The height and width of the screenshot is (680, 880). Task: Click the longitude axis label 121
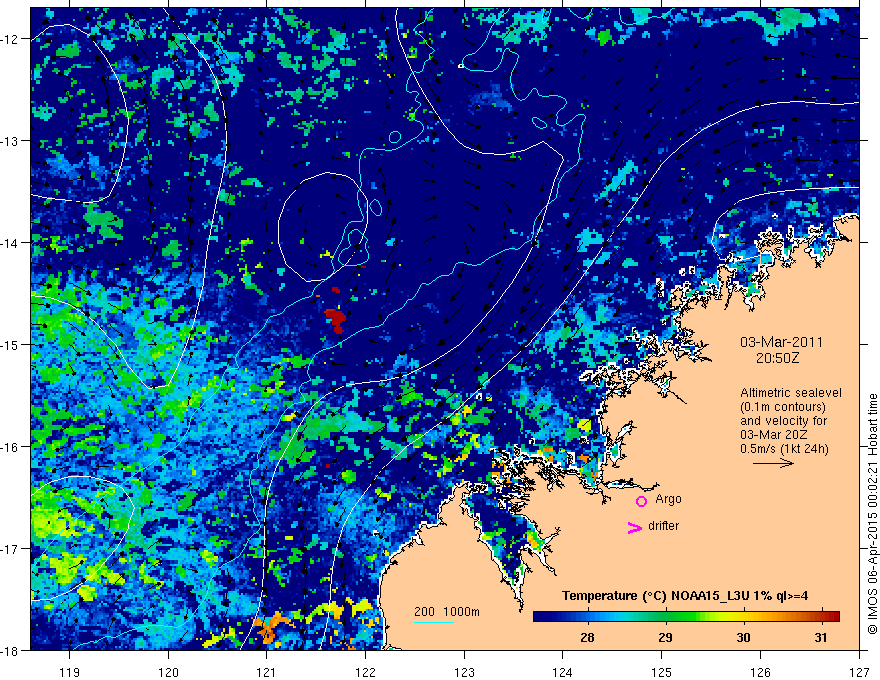pos(266,672)
